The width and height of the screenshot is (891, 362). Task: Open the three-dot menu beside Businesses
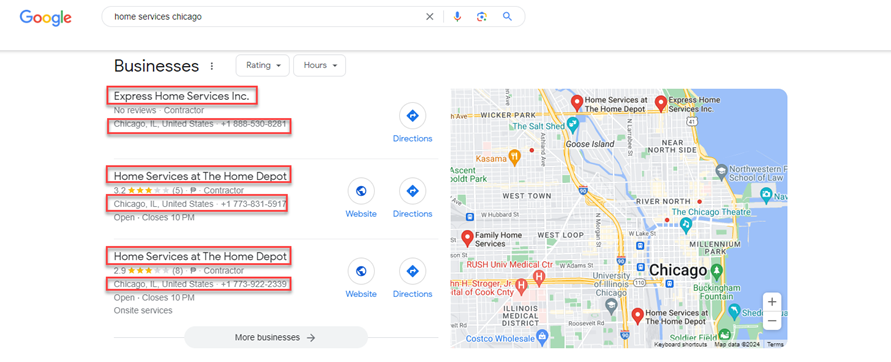[212, 66]
